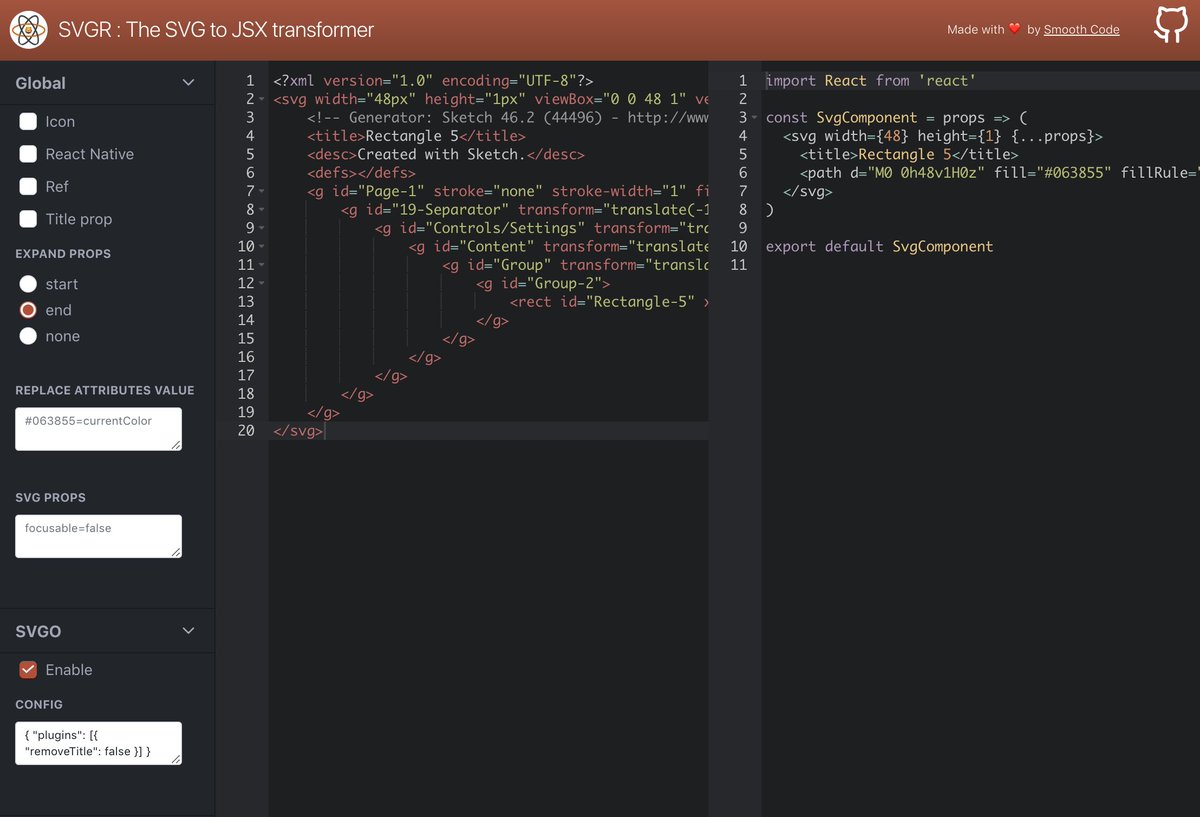Click line number 20 in SVG editor

pos(246,430)
